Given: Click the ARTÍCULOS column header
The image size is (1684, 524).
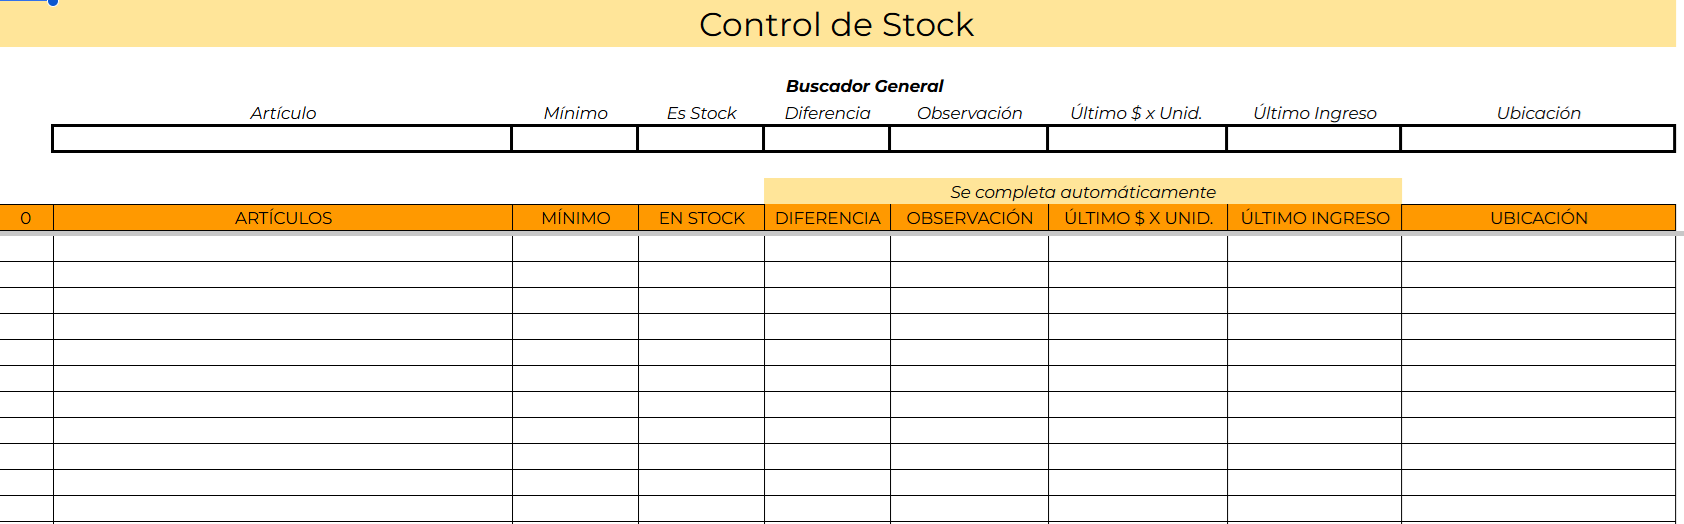Looking at the screenshot, I should tap(283, 218).
